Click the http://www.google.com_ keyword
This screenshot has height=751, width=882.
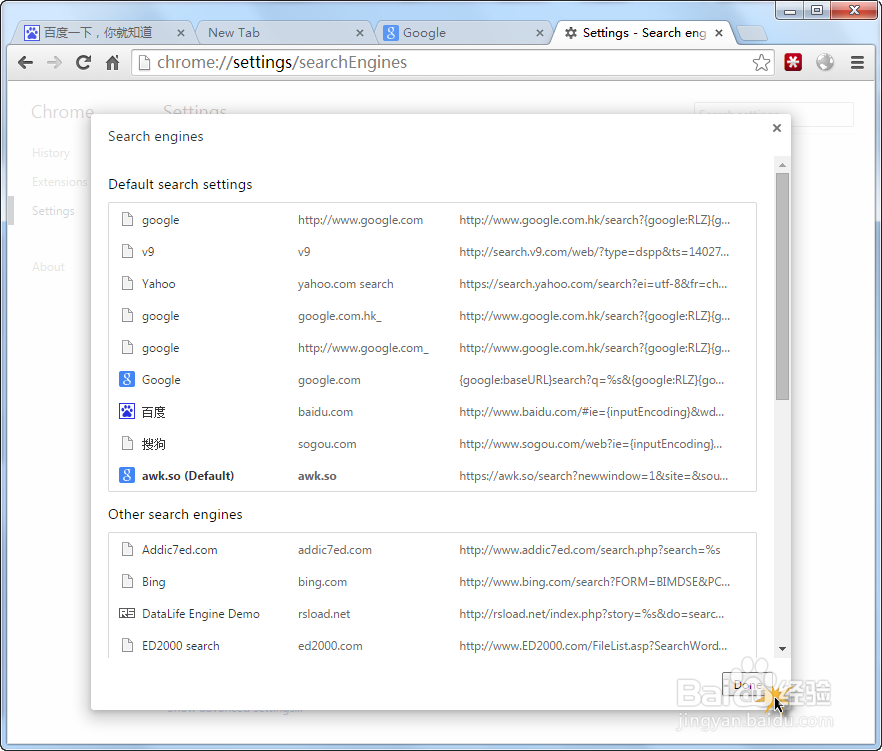(363, 348)
